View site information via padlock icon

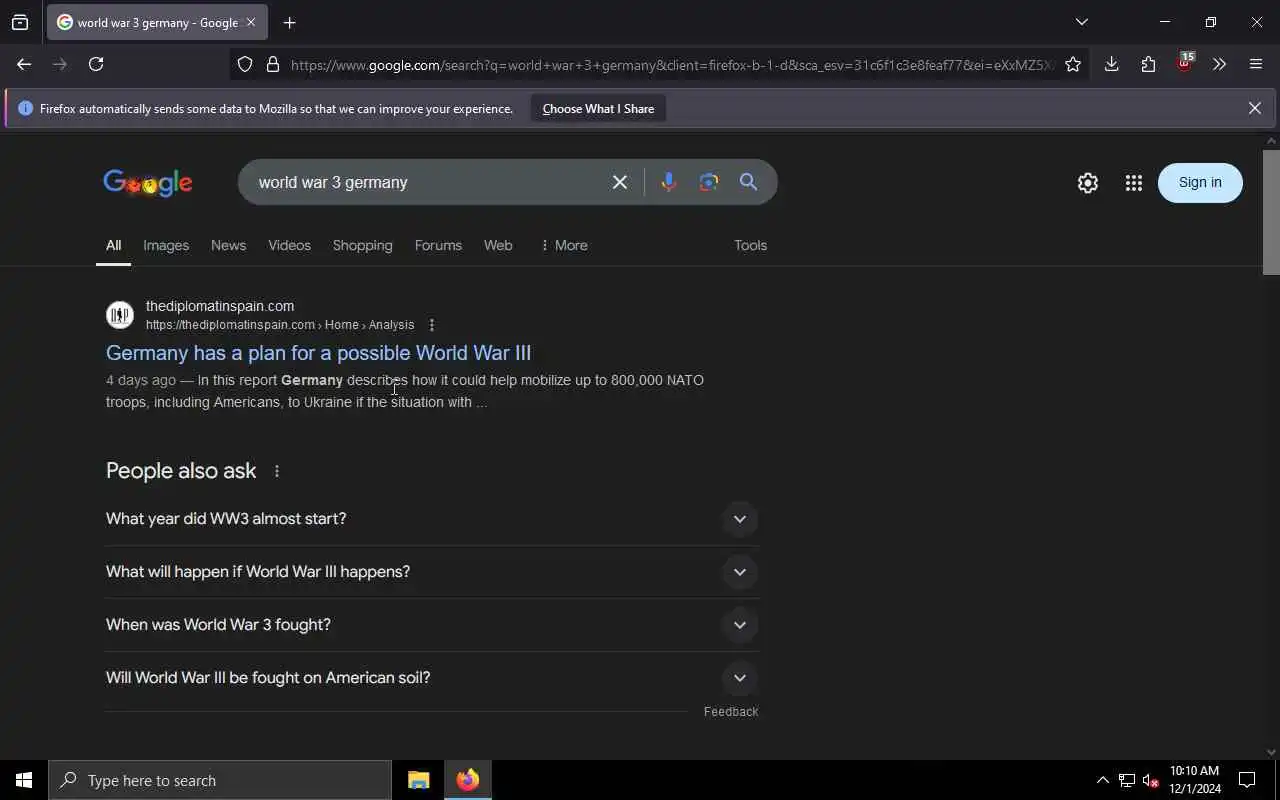pyautogui.click(x=272, y=65)
